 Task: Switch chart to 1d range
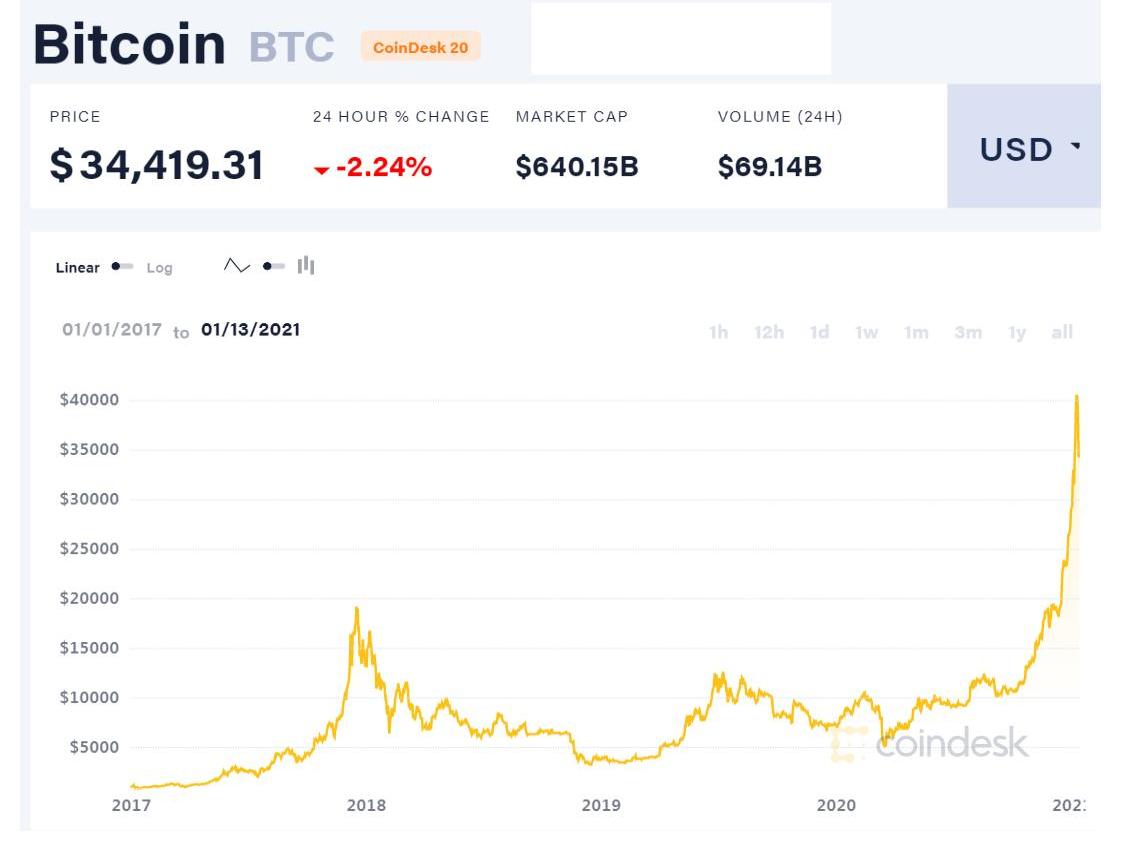(819, 333)
